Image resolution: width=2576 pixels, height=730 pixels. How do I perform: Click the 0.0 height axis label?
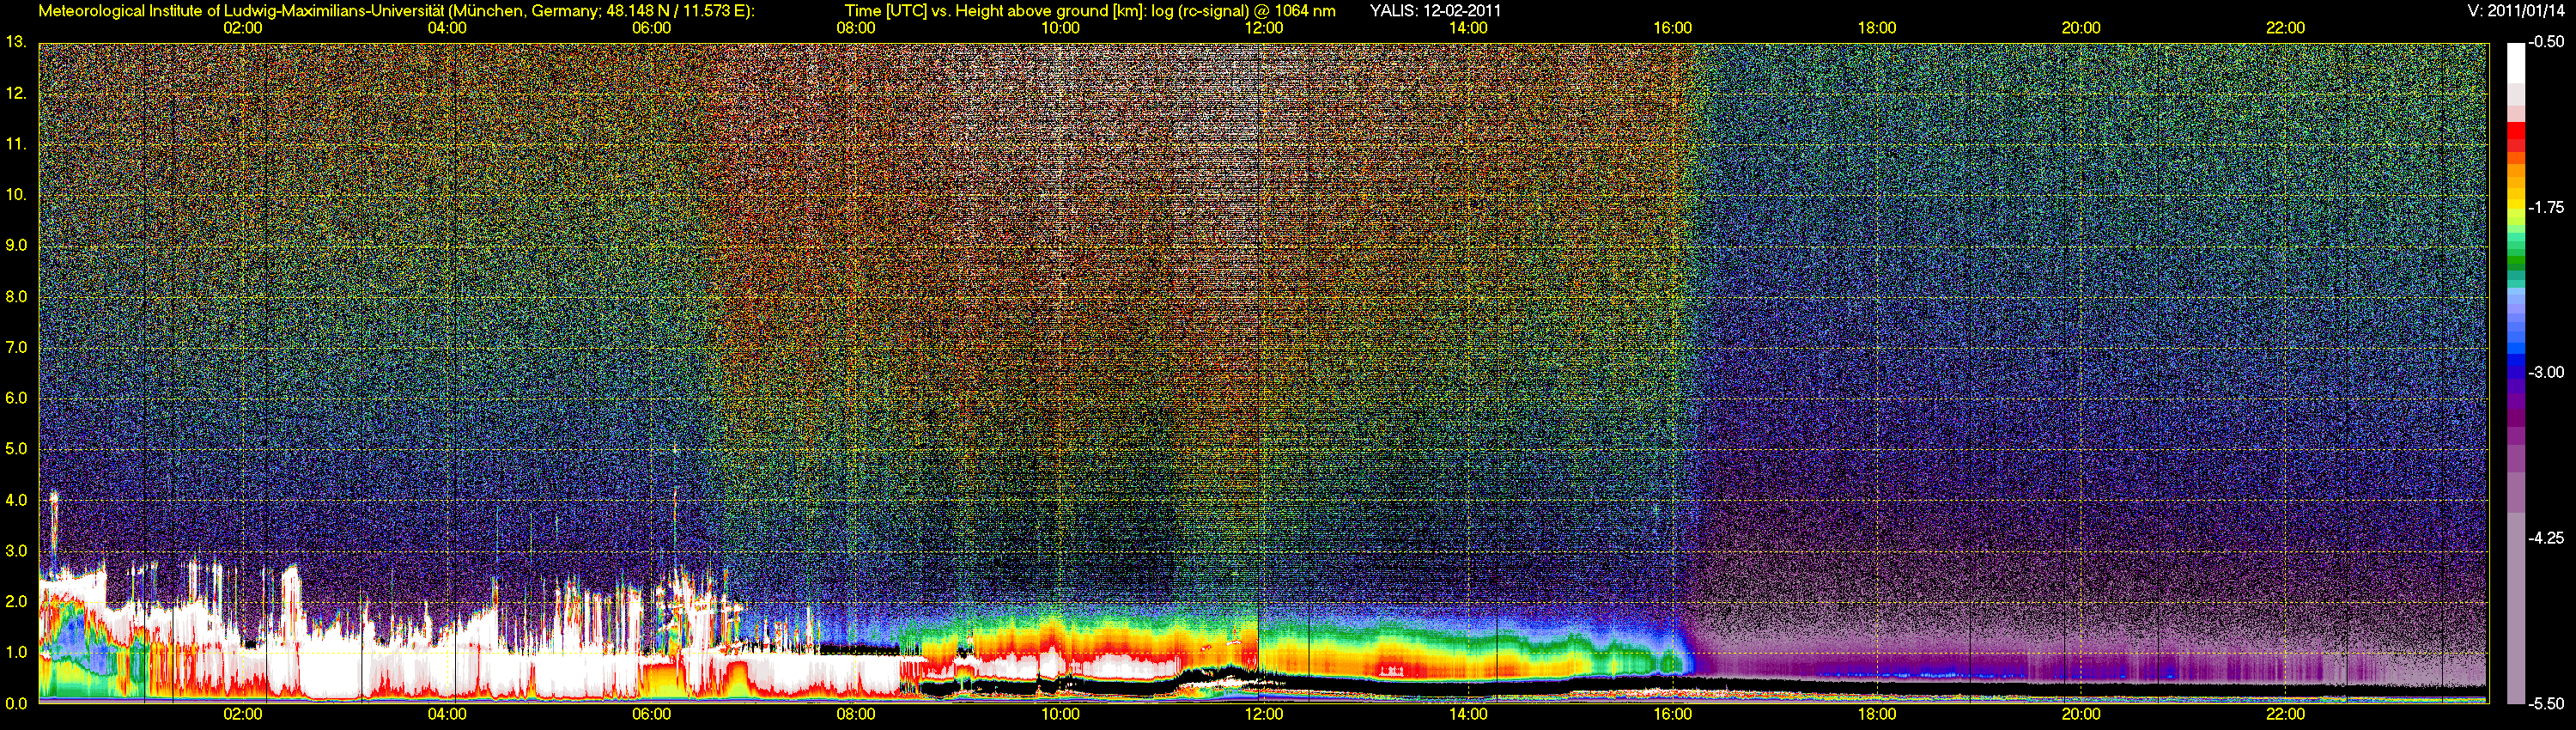(16, 704)
